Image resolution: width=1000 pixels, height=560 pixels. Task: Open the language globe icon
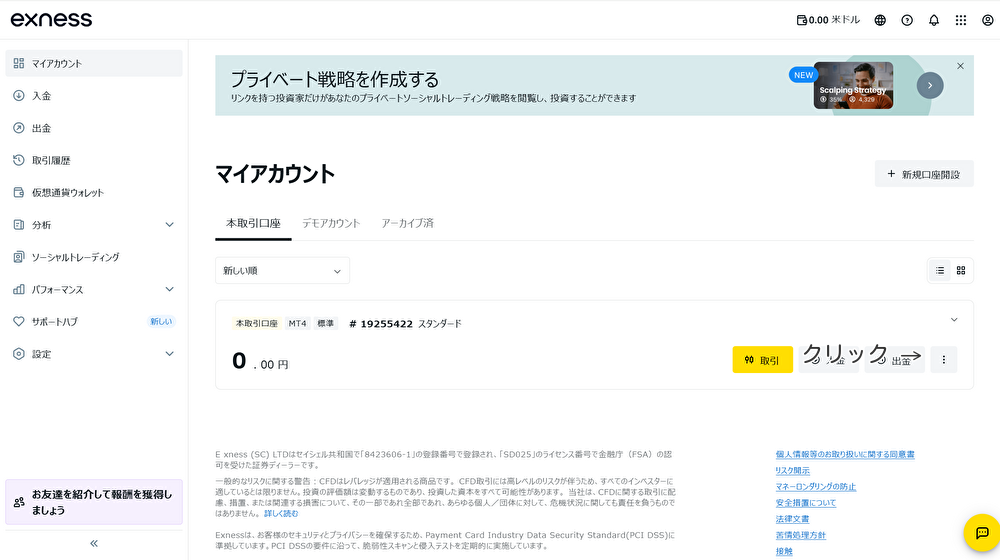pos(880,20)
